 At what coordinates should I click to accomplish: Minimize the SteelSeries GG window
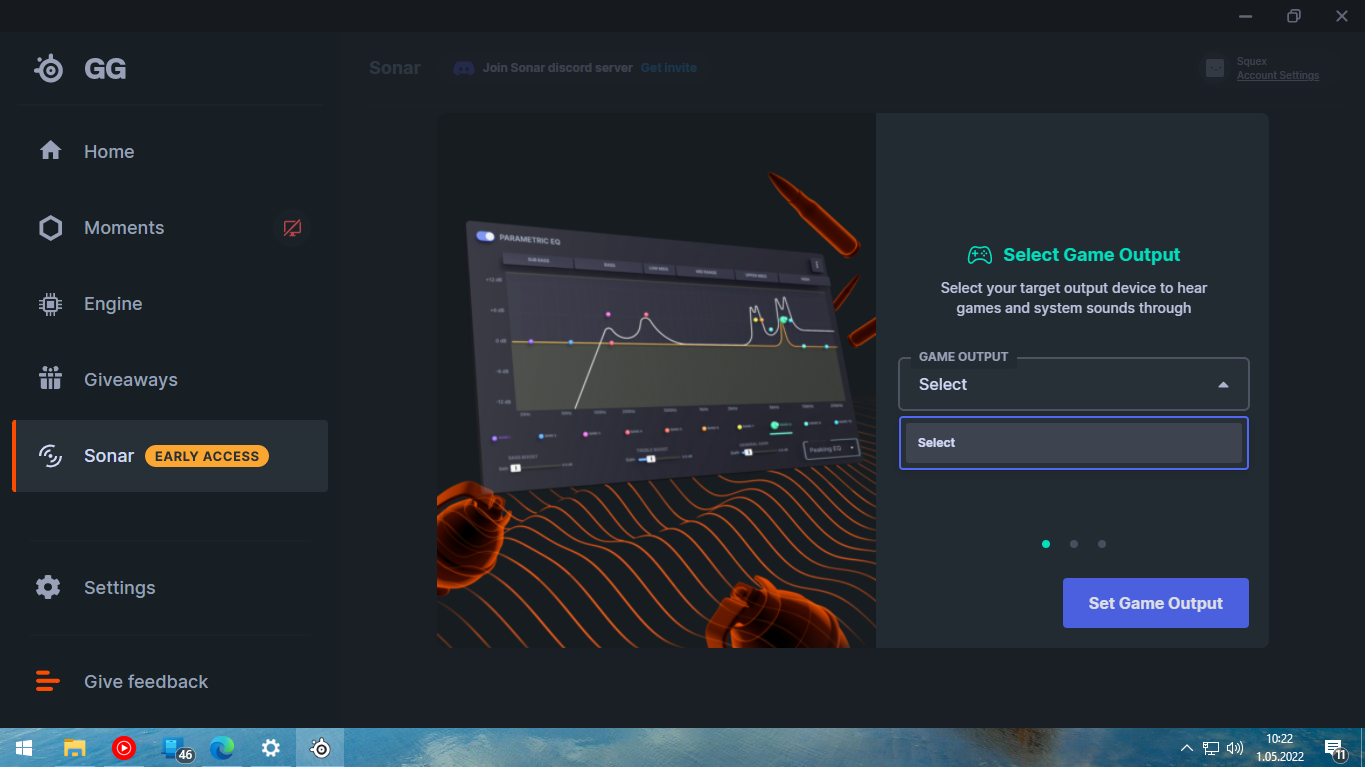coord(1246,16)
